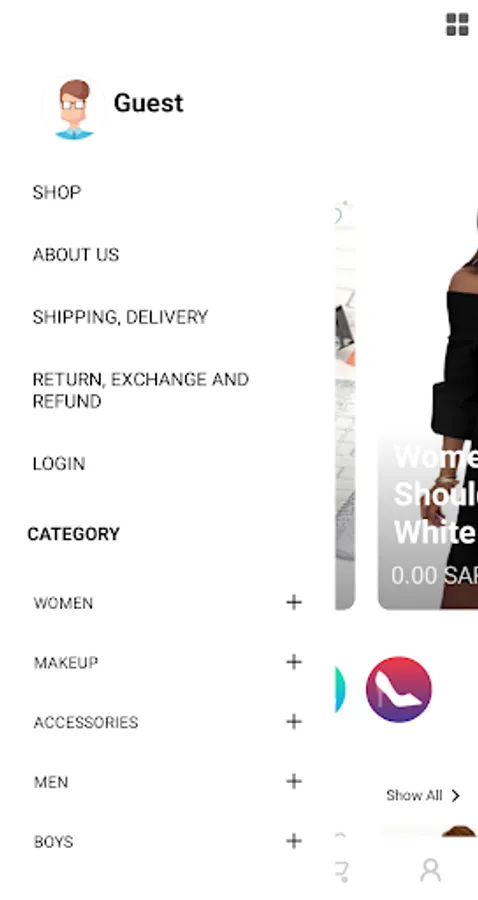478x900 pixels.
Task: Tap the Guest username label
Action: (149, 103)
